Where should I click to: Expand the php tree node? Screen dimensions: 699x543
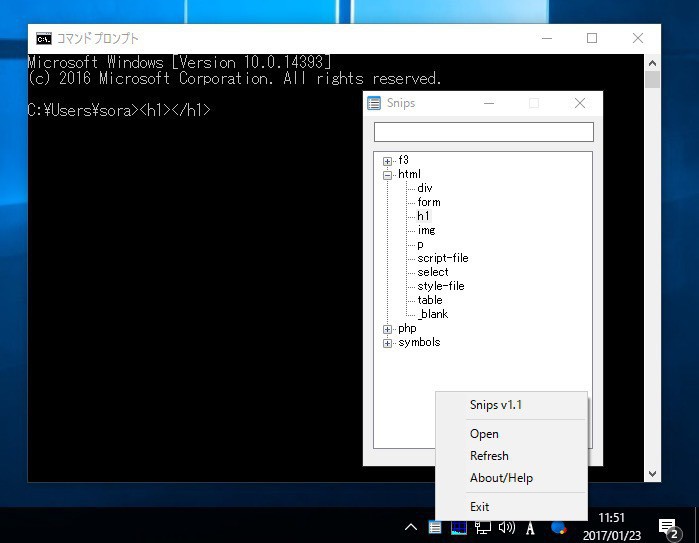[x=388, y=329]
